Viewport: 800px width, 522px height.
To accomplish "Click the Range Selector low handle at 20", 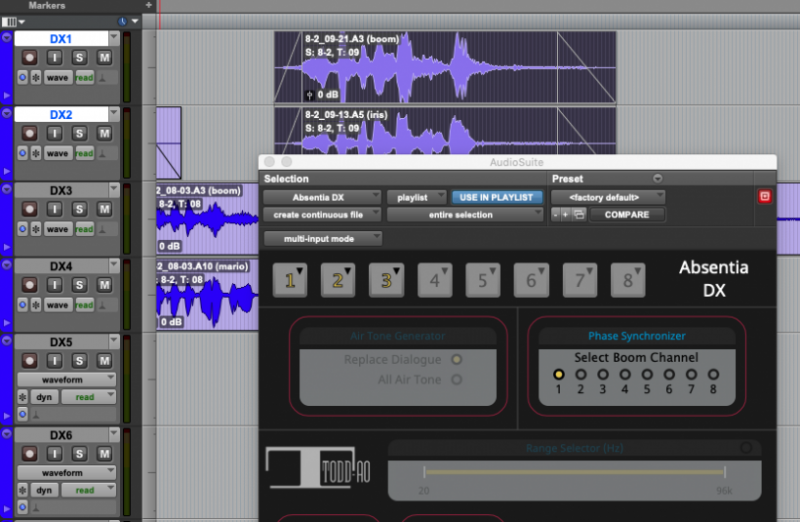I will click(x=424, y=472).
